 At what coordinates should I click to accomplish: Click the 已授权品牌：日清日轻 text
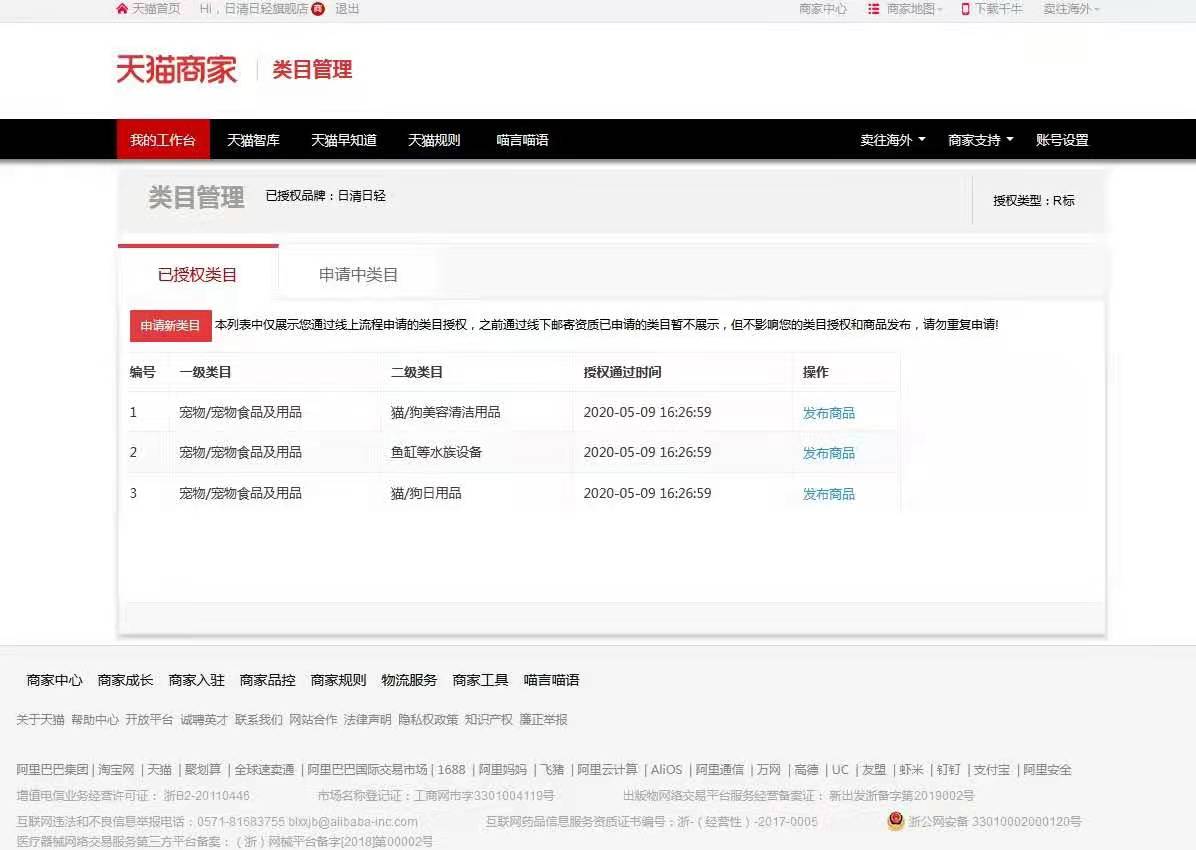pyautogui.click(x=326, y=196)
